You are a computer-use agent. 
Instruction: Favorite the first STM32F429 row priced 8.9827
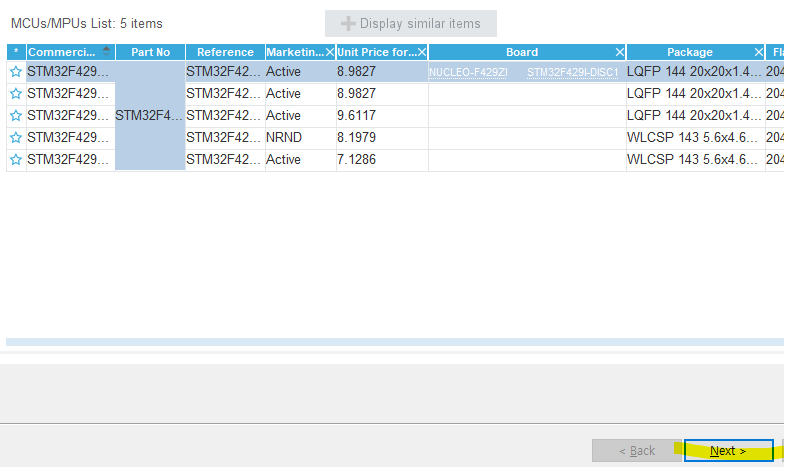click(16, 72)
